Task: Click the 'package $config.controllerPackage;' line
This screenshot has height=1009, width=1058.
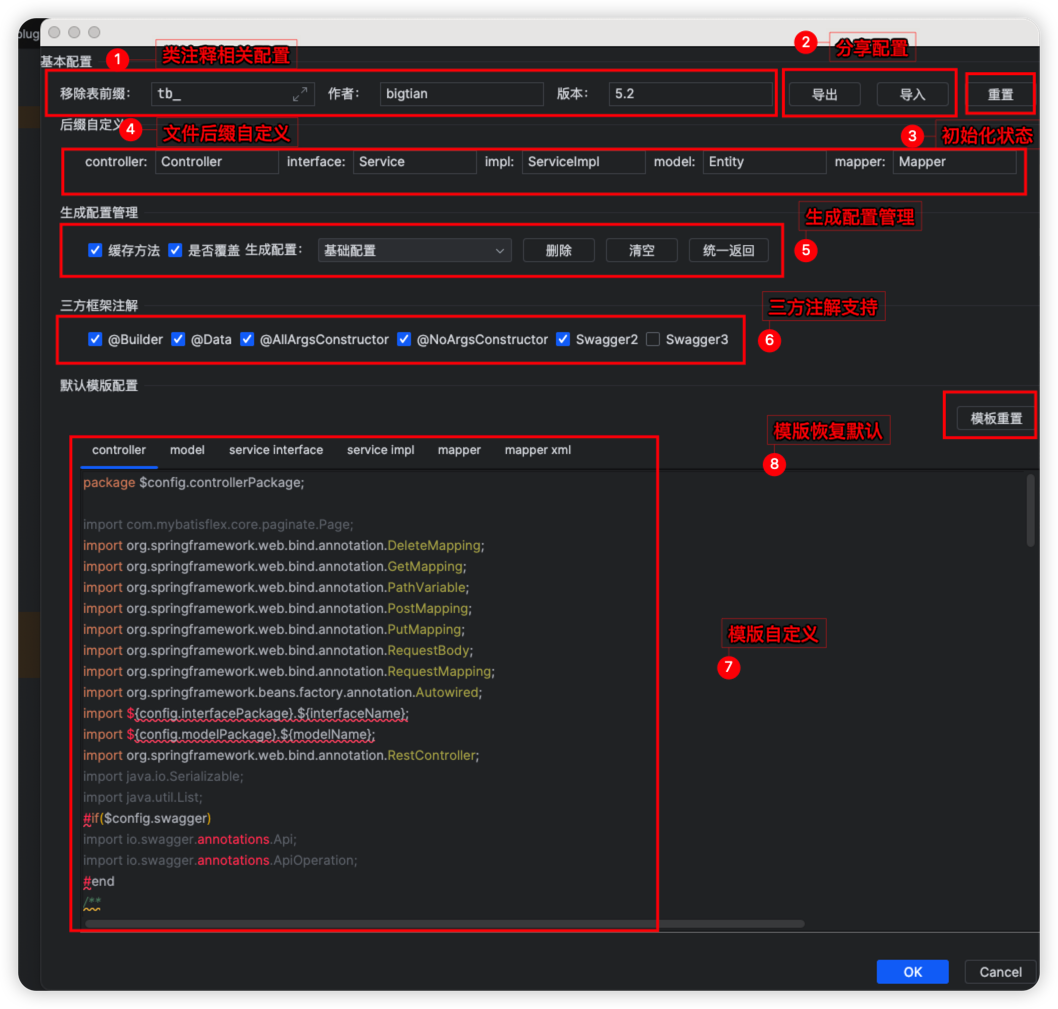Action: tap(194, 483)
